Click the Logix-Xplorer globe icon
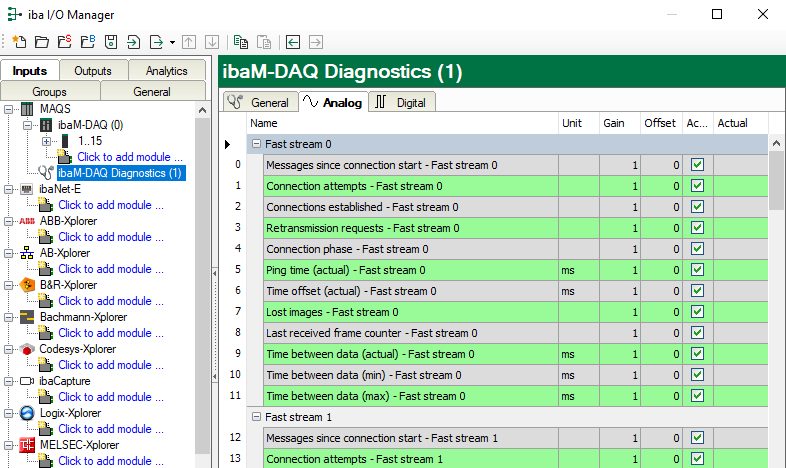 pos(28,413)
